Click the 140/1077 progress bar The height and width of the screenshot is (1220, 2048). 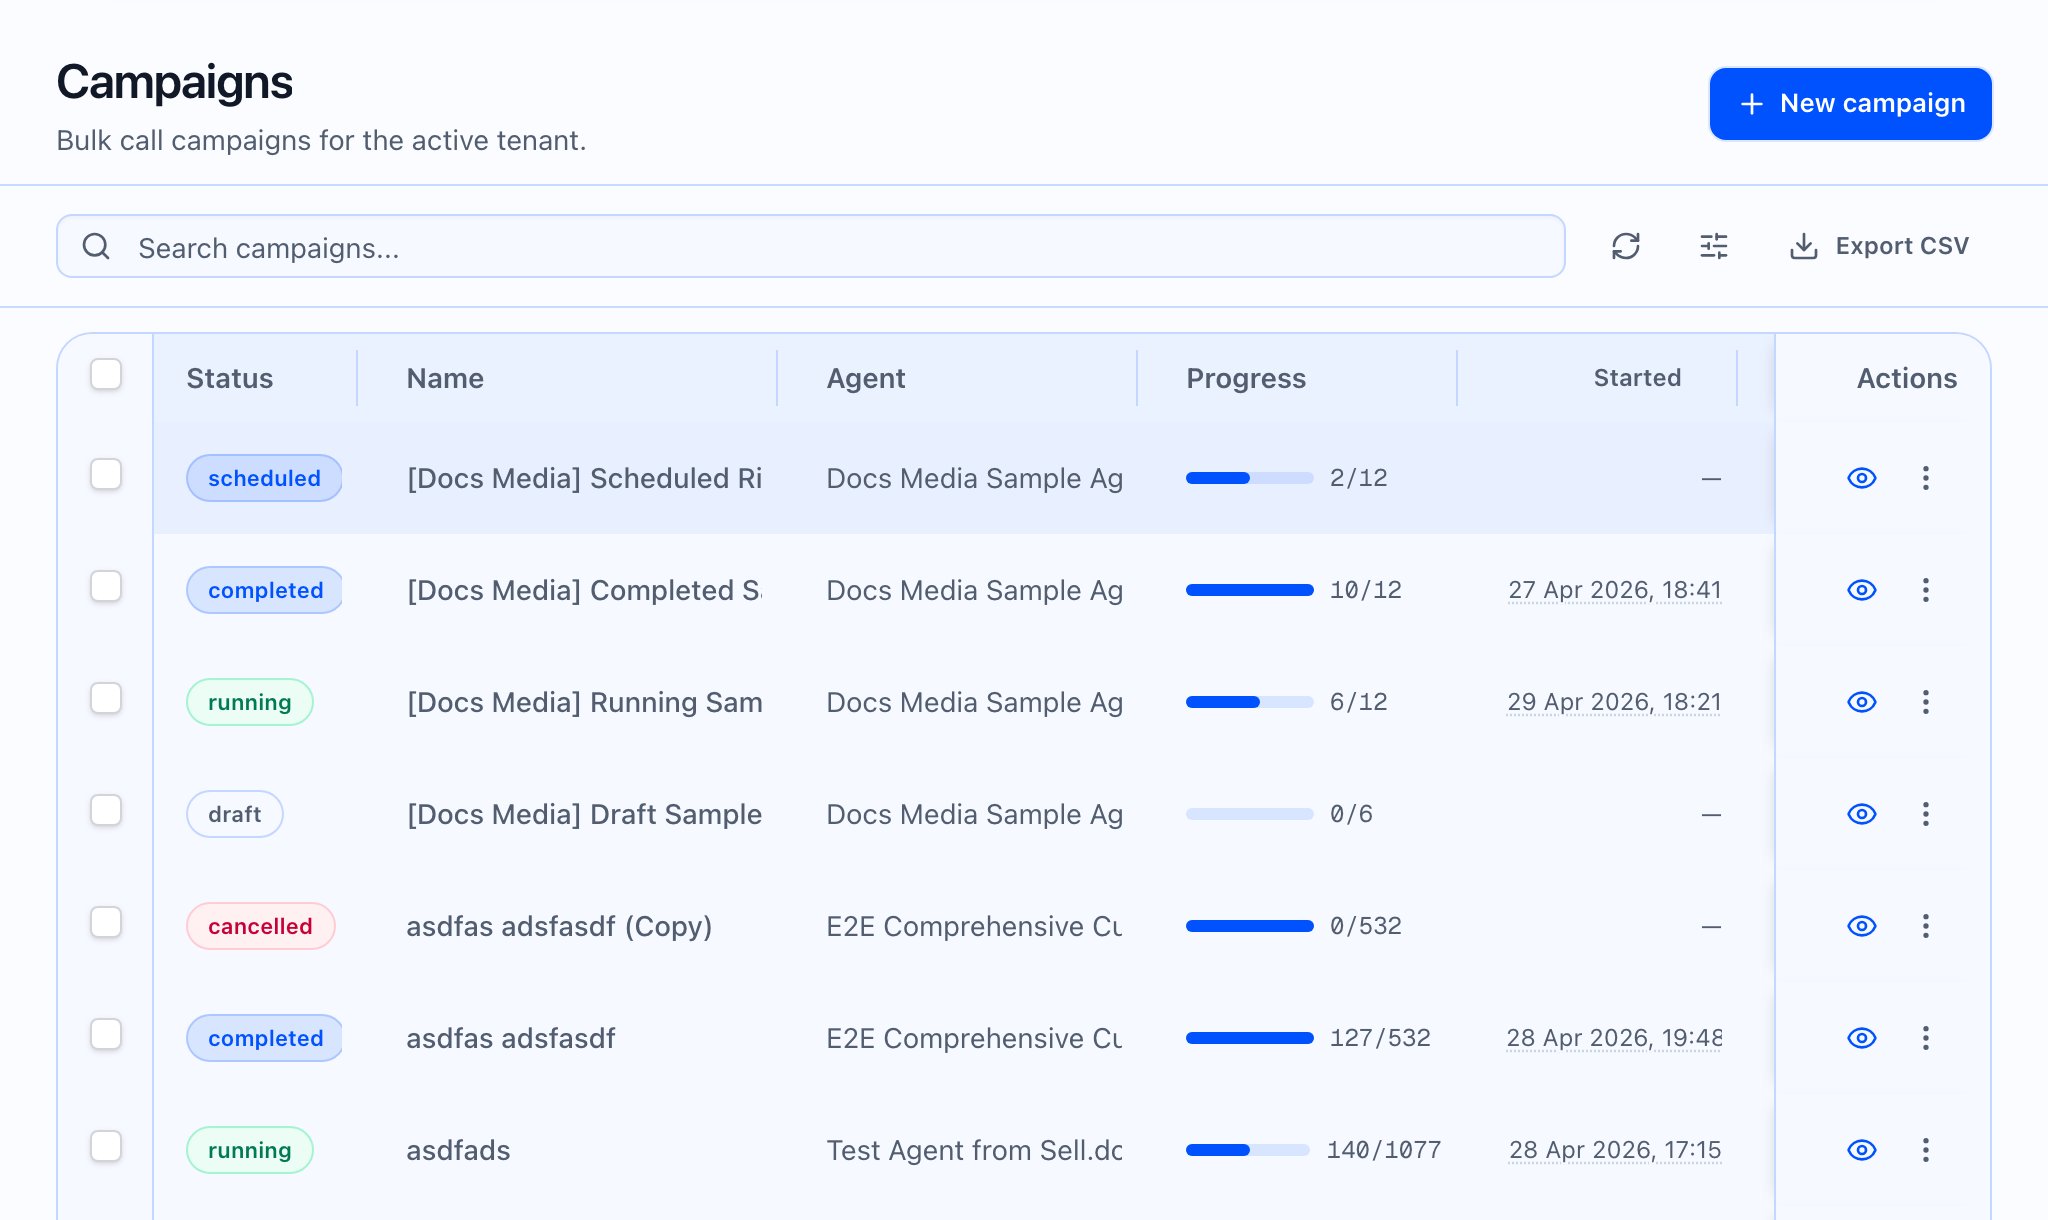click(x=1248, y=1150)
